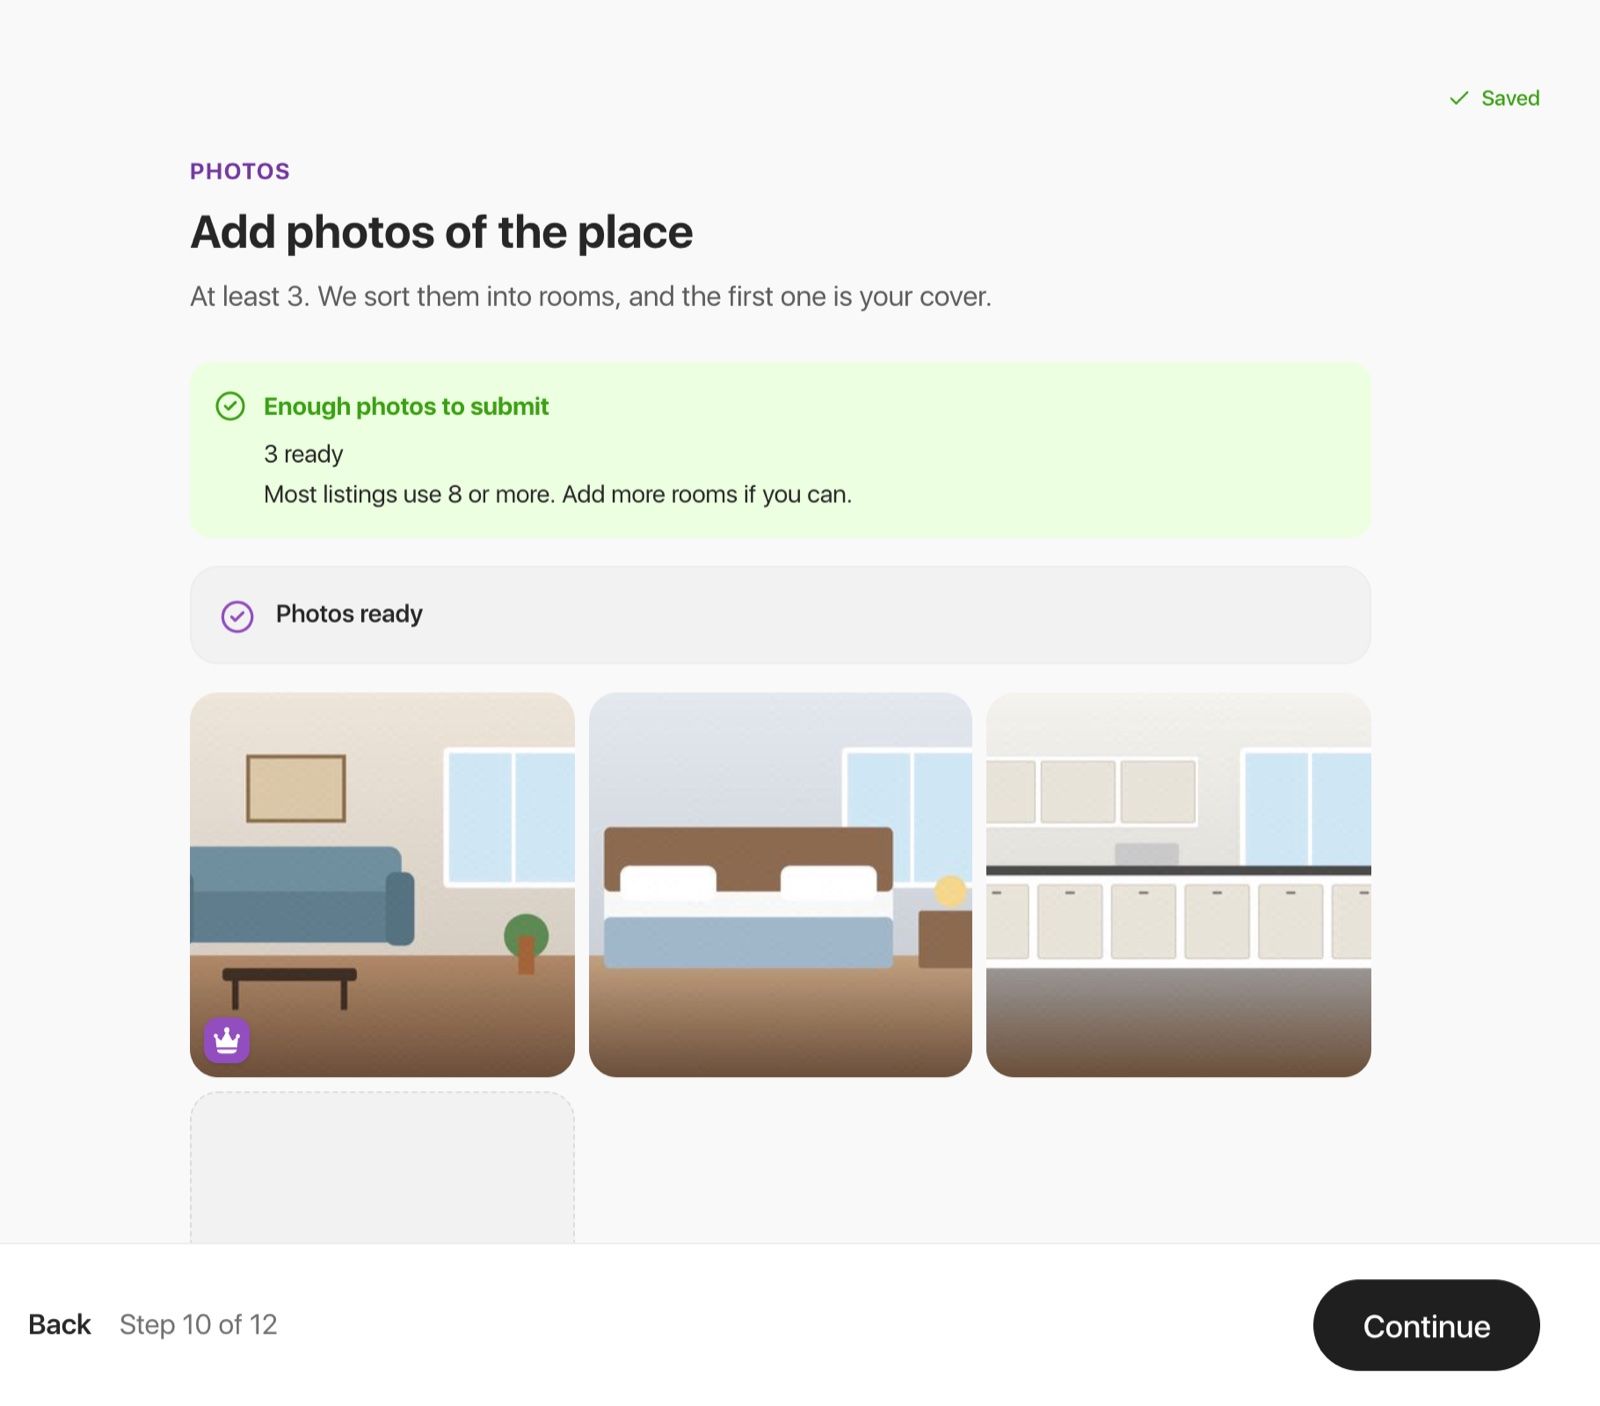Click the "Saved" status text
The height and width of the screenshot is (1406, 1600).
[x=1510, y=98]
